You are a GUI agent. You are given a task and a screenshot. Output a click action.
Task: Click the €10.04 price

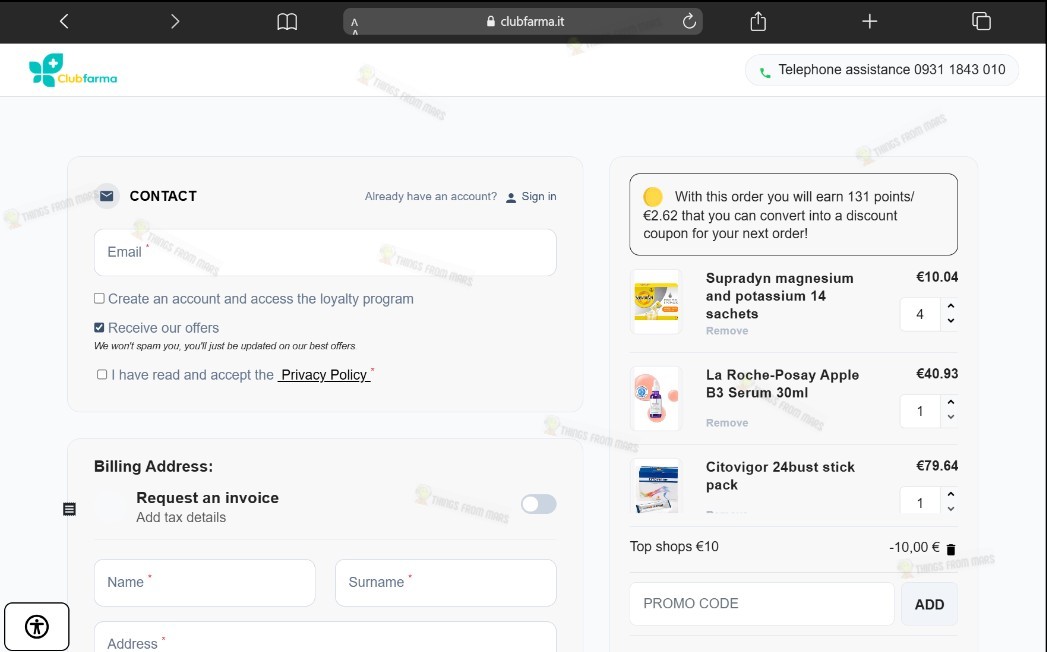click(937, 277)
